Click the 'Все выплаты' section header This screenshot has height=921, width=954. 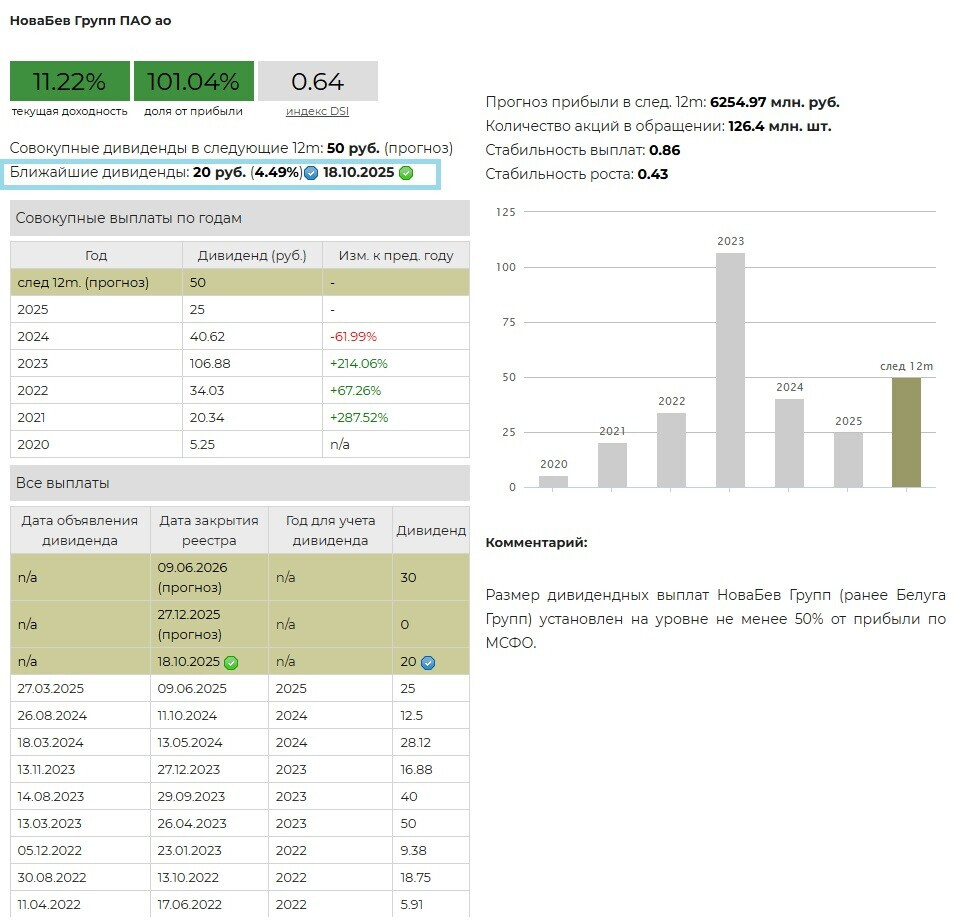coord(239,483)
